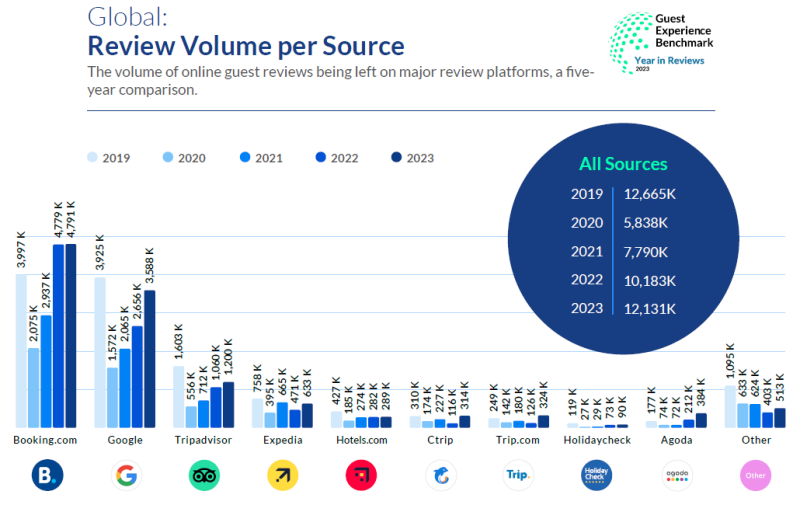Image resolution: width=800 pixels, height=505 pixels.
Task: Click the Google axis label
Action: (125, 440)
